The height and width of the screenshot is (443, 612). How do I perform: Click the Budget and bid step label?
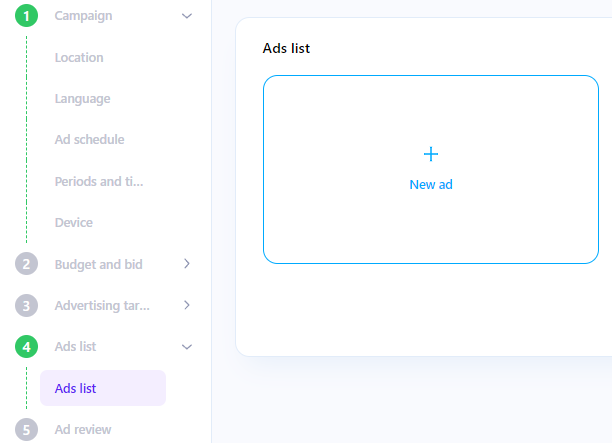[98, 264]
